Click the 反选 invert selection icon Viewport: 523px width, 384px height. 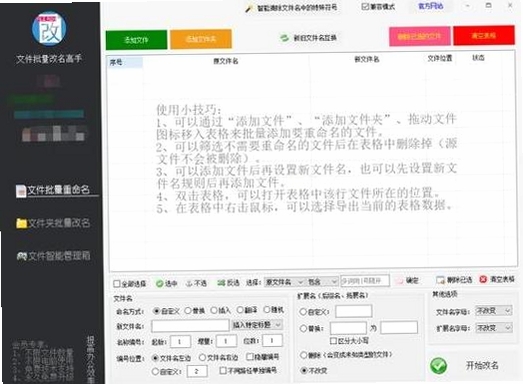point(221,283)
